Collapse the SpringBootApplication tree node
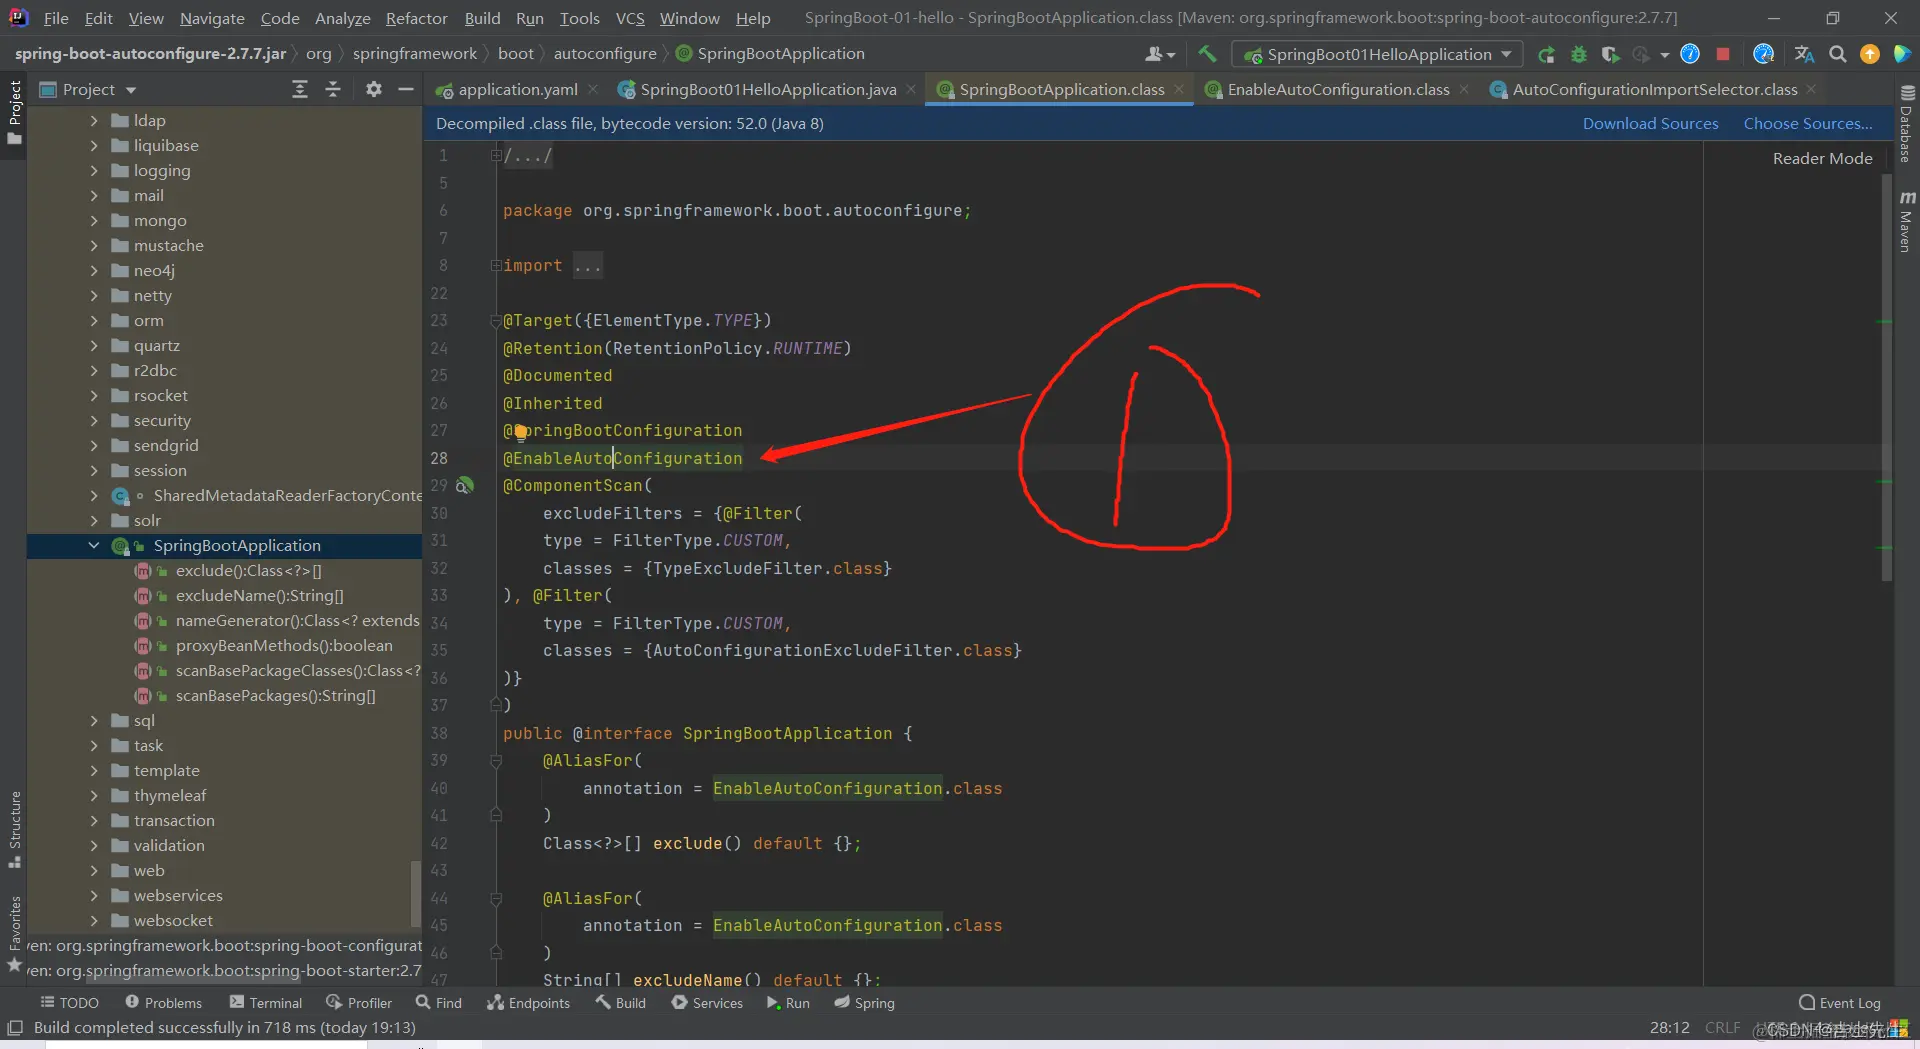The image size is (1920, 1049). [94, 545]
